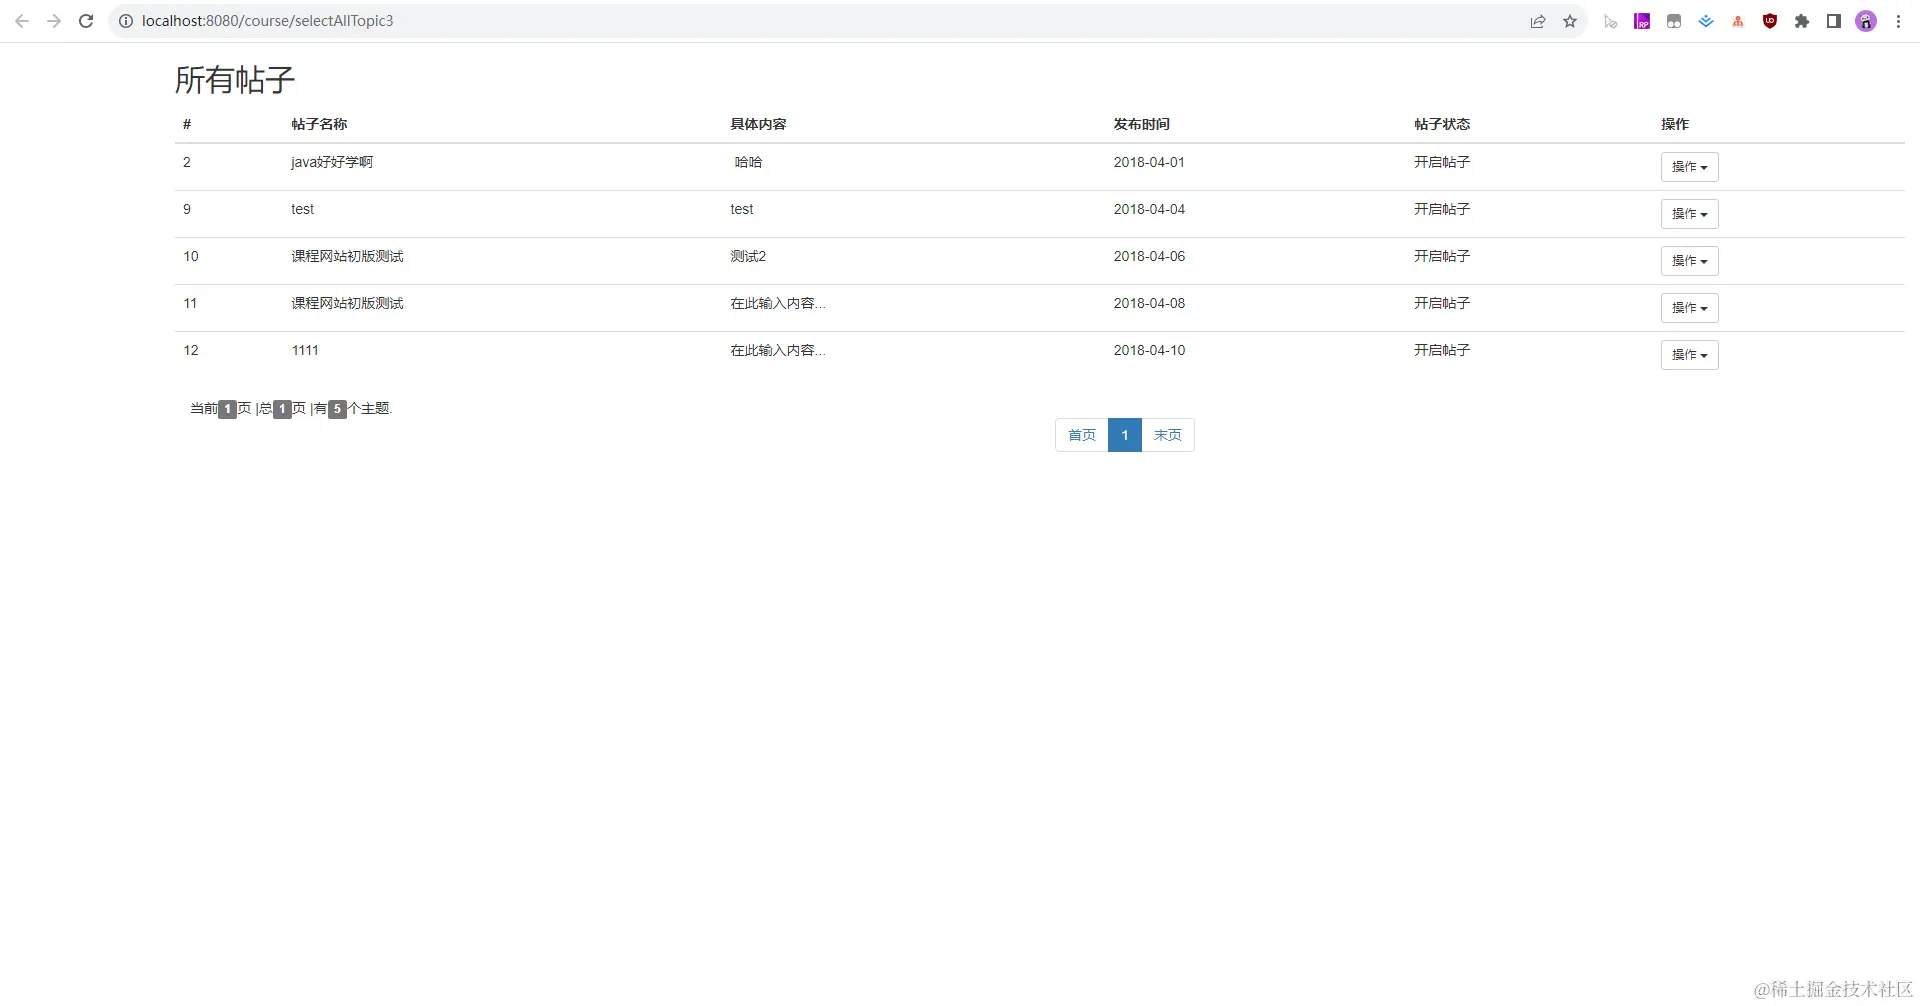Click the 所有帖子 page heading
The image size is (1920, 1006).
pos(235,80)
